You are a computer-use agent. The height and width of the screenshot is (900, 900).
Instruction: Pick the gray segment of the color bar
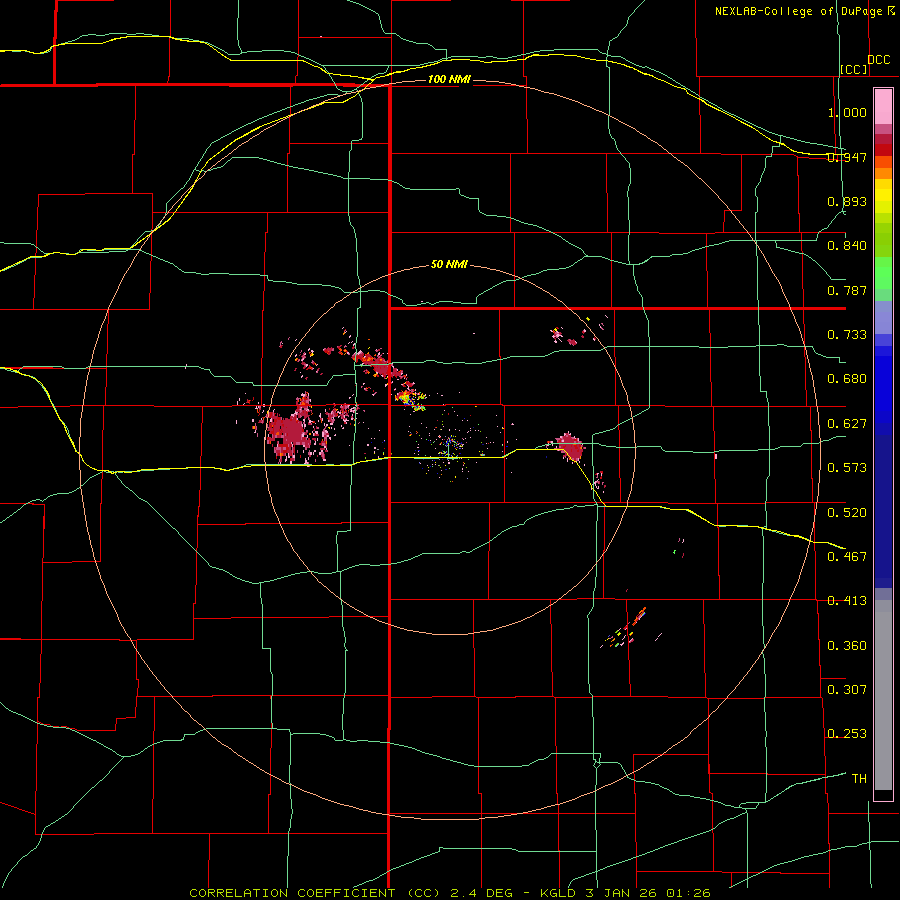[x=883, y=695]
